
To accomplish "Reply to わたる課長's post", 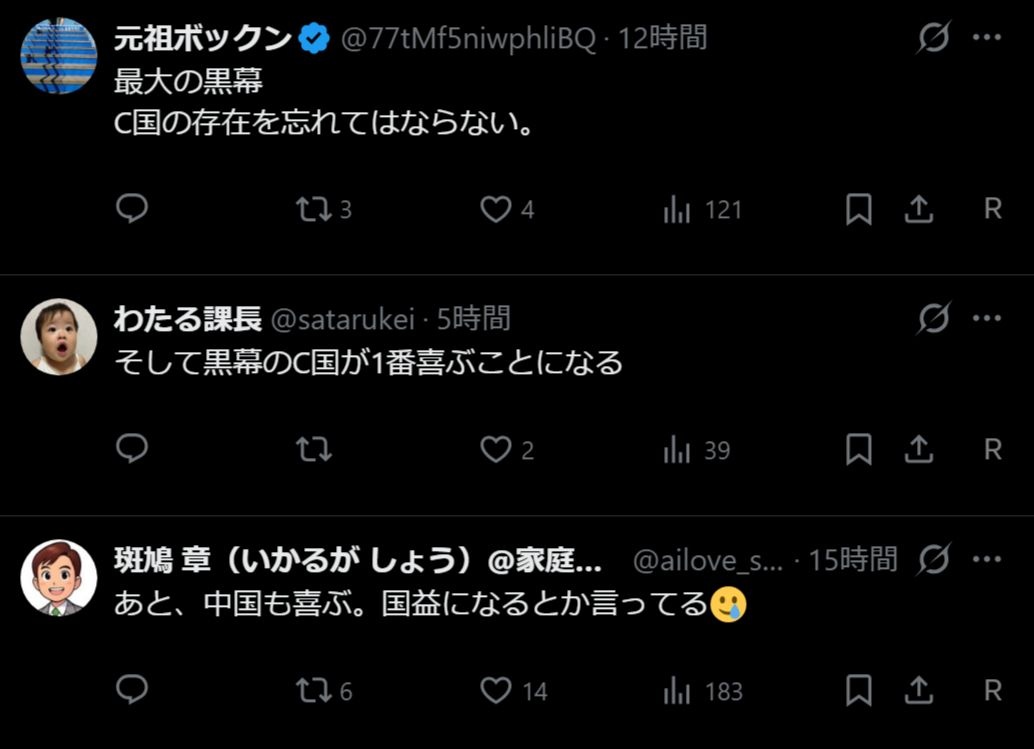I will click(132, 450).
